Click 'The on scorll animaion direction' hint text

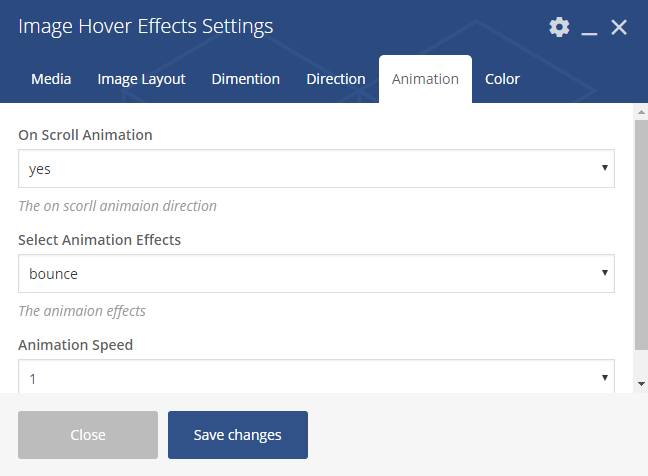pyautogui.click(x=117, y=206)
